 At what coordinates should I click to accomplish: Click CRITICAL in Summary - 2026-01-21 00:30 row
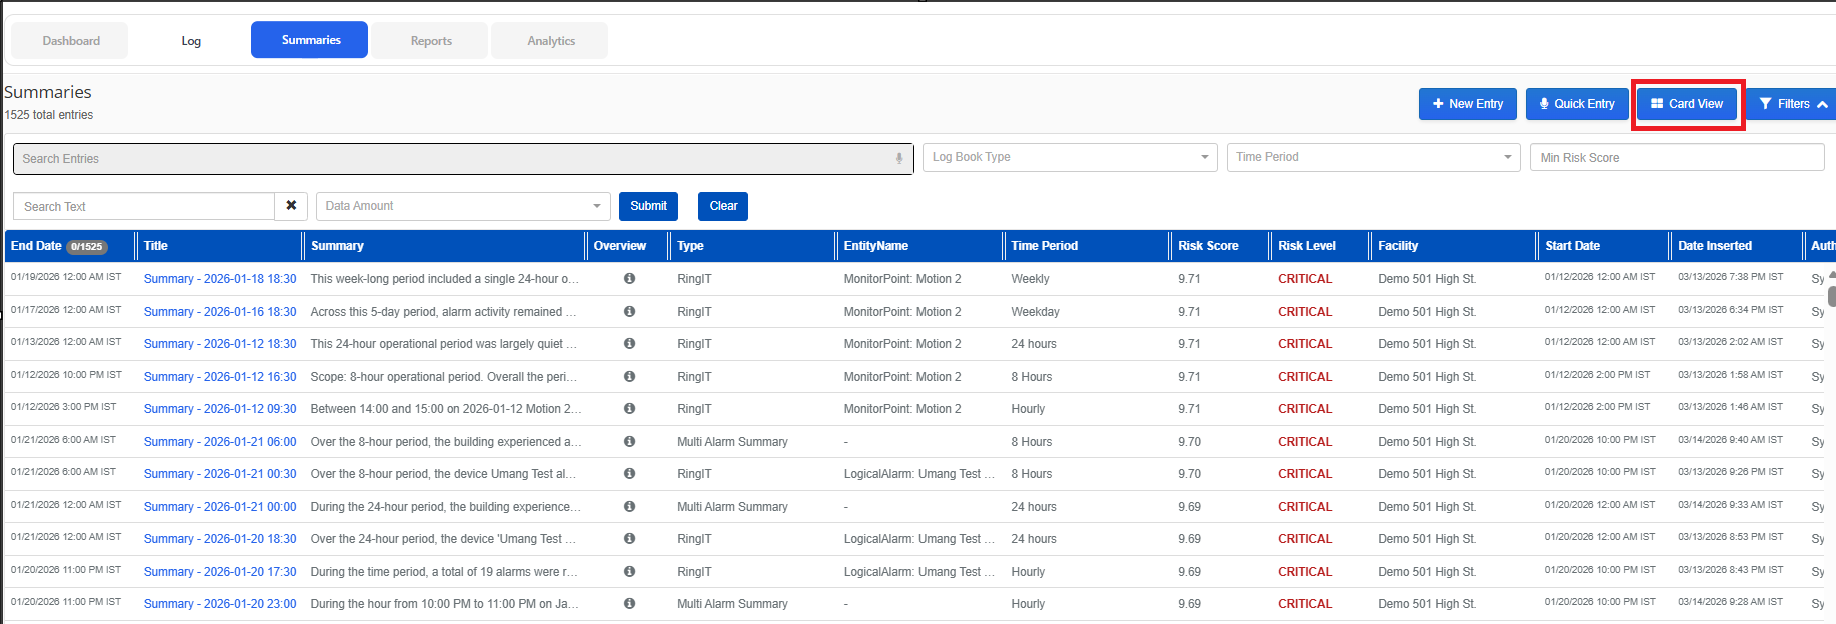1305,474
